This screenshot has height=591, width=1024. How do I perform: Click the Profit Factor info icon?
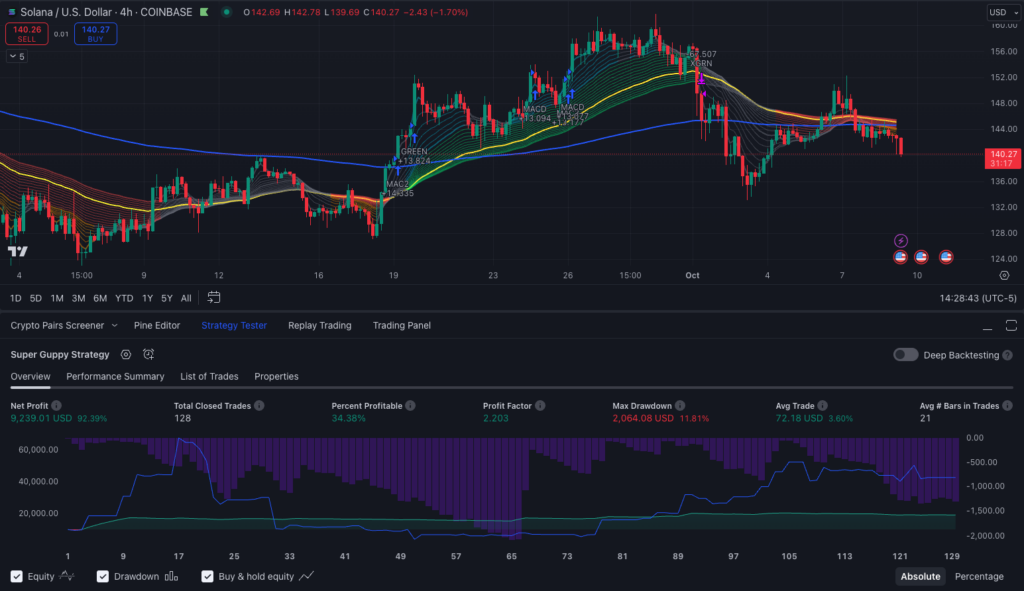click(540, 406)
